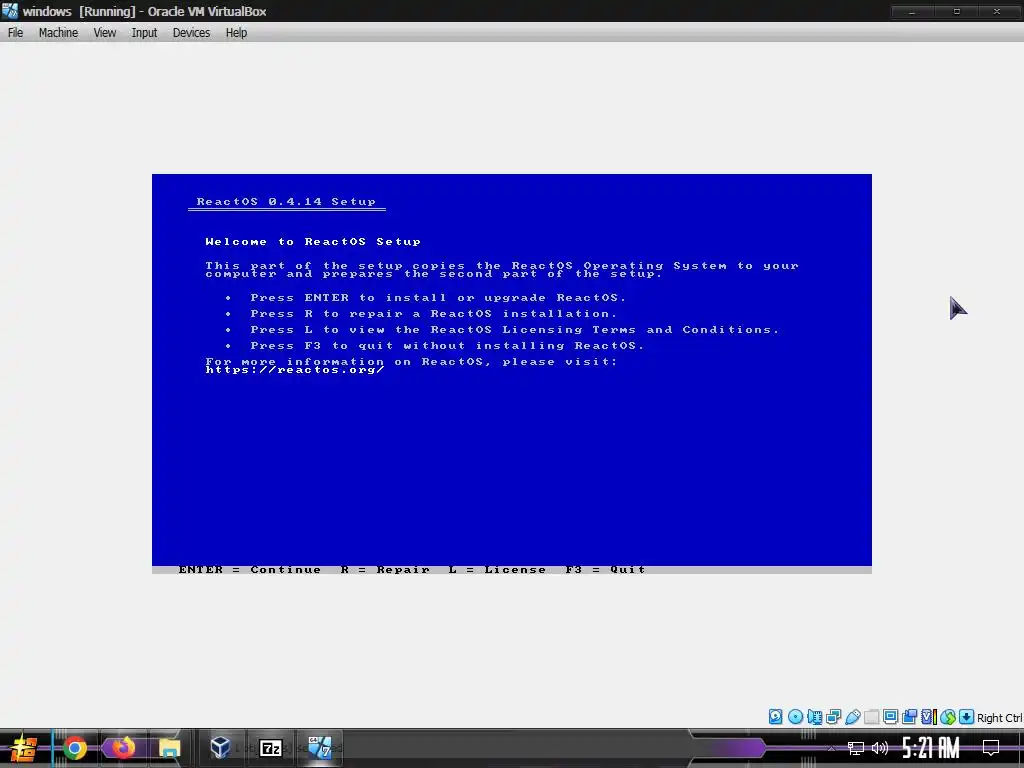
Task: Click the https://reactos.org/ URL text
Action: pyautogui.click(x=295, y=370)
